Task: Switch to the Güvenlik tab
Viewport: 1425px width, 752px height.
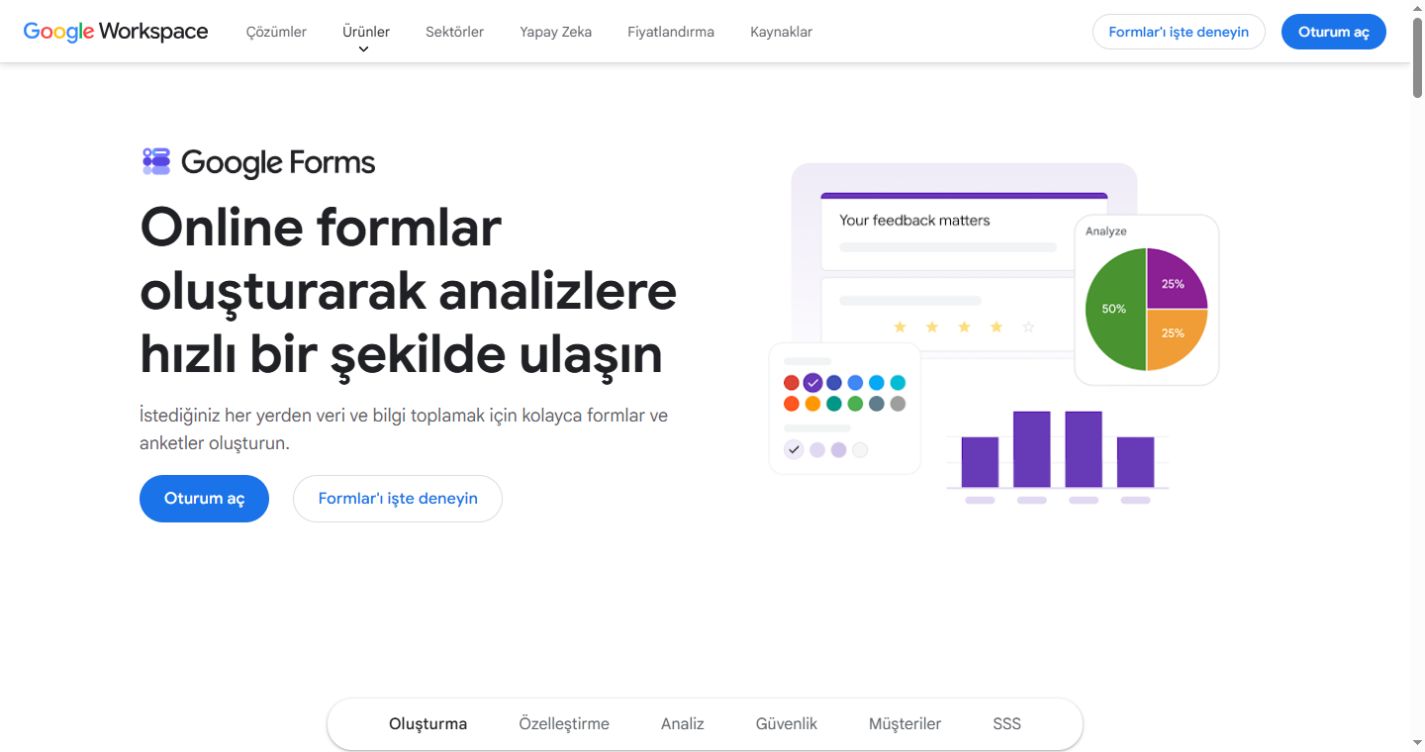Action: pos(786,723)
